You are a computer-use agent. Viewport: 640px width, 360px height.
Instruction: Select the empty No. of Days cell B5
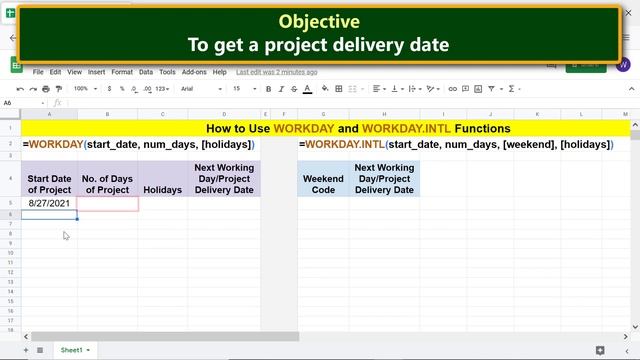tap(108, 204)
